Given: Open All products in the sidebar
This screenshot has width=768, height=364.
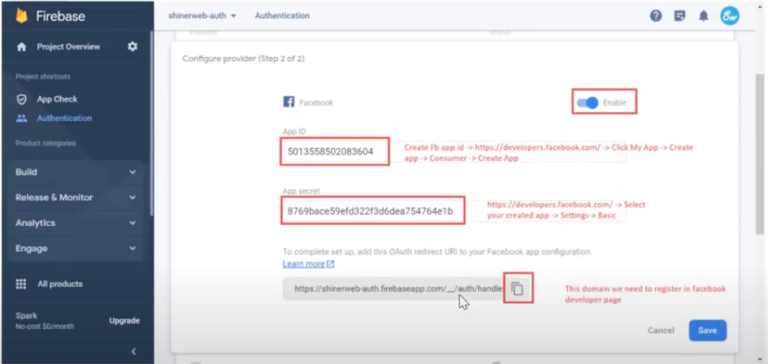Looking at the screenshot, I should pyautogui.click(x=60, y=284).
